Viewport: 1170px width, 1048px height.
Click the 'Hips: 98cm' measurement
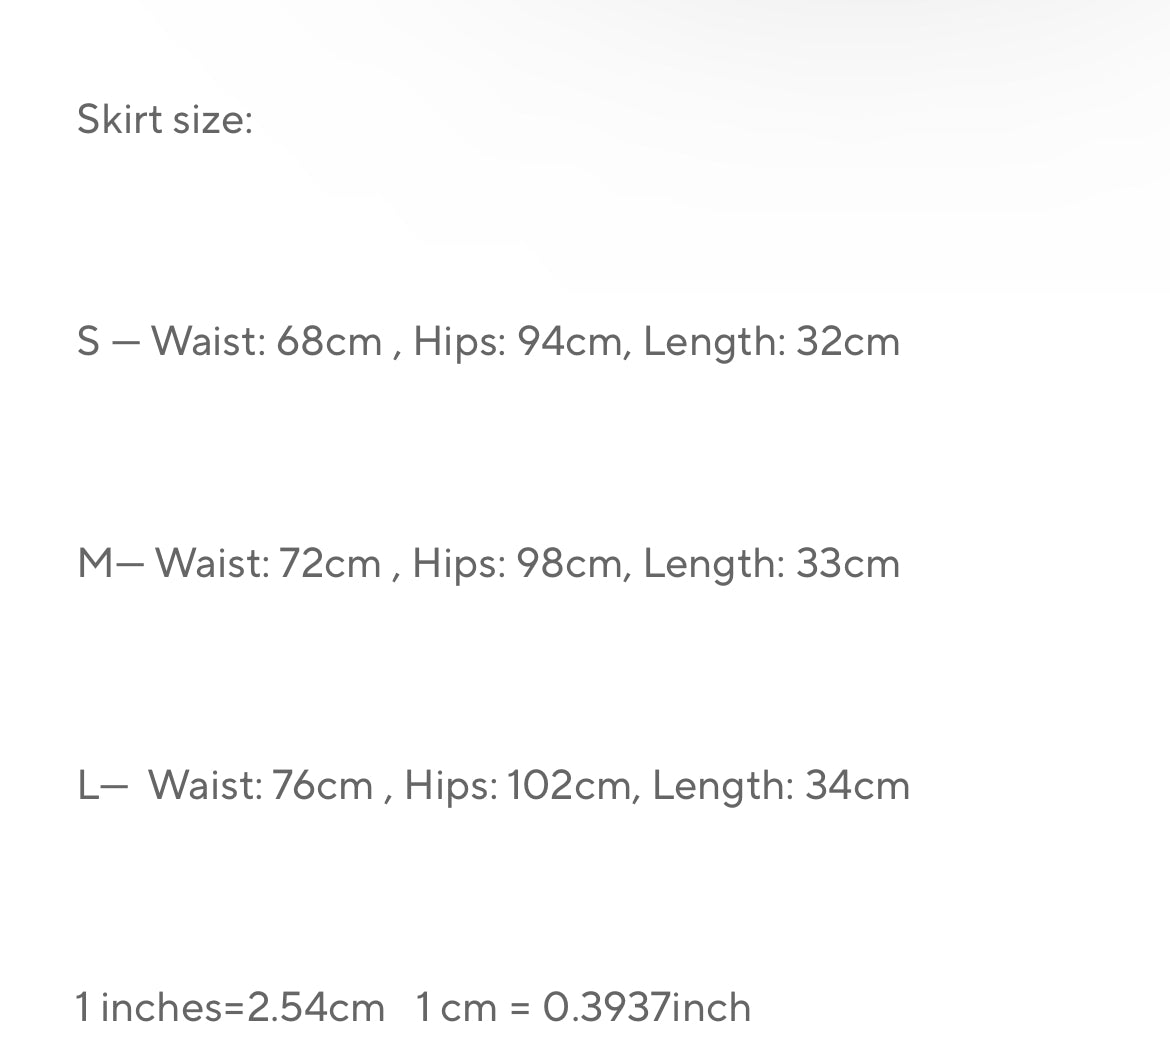click(x=517, y=563)
